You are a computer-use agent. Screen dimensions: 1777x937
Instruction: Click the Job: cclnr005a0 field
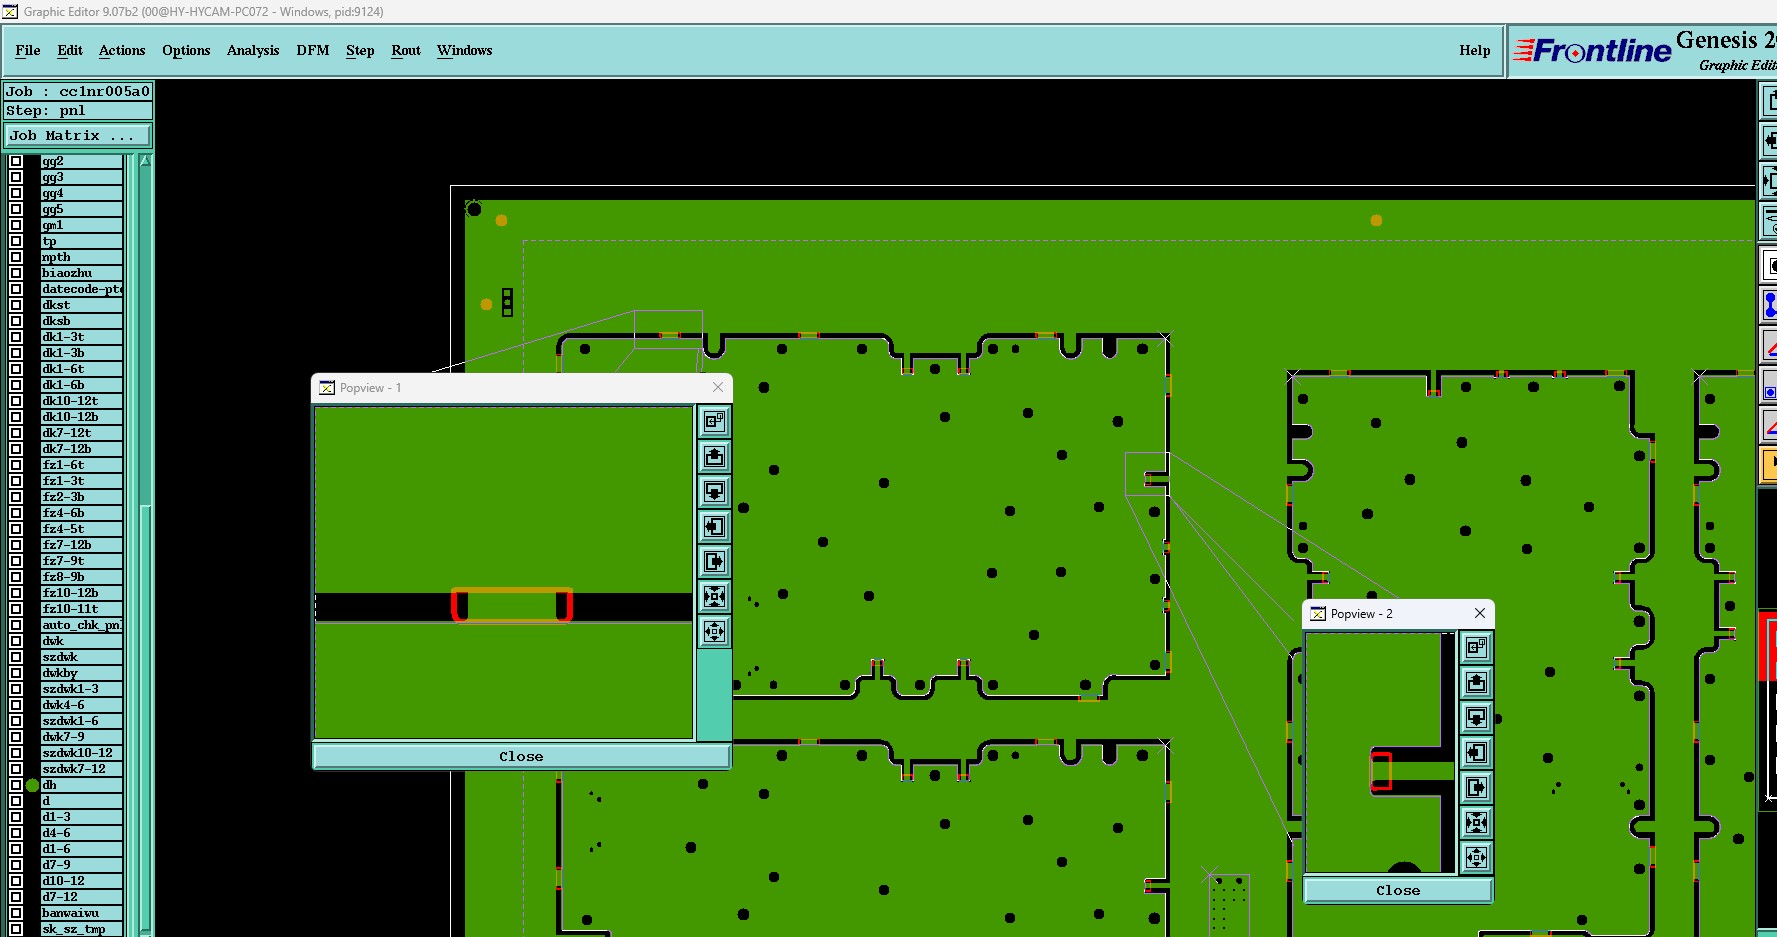point(78,91)
